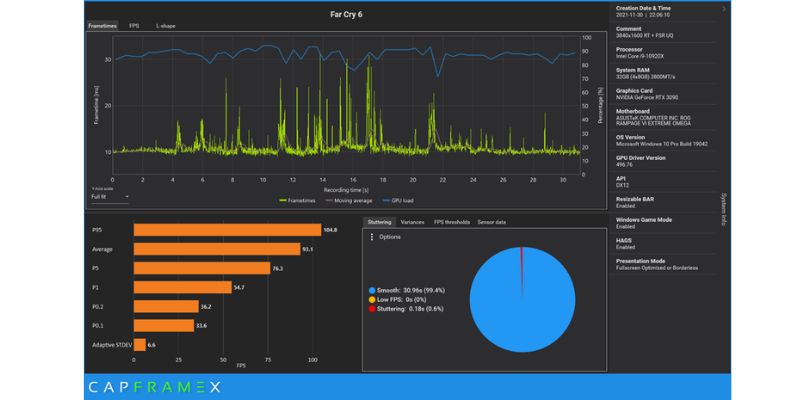Select the P95 orange bar
This screenshot has width=800, height=400.
[x=228, y=230]
